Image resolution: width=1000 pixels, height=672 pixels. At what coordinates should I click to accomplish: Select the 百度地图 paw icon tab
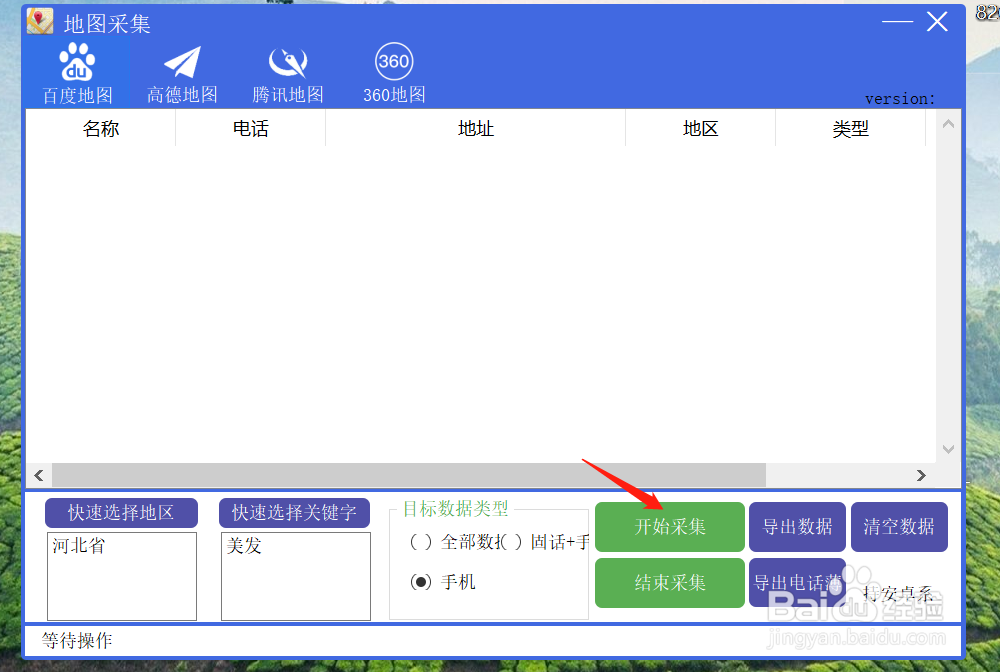click(77, 73)
